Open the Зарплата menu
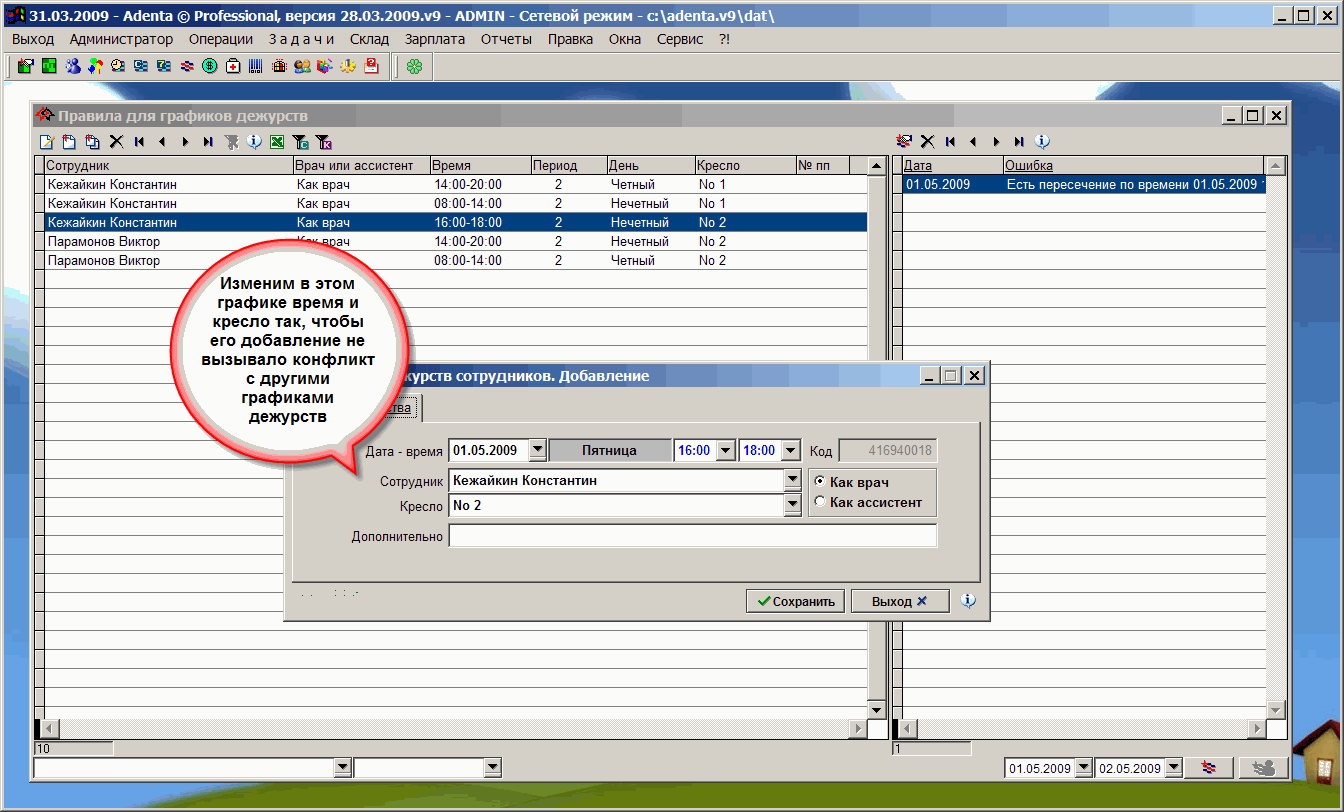 click(435, 39)
